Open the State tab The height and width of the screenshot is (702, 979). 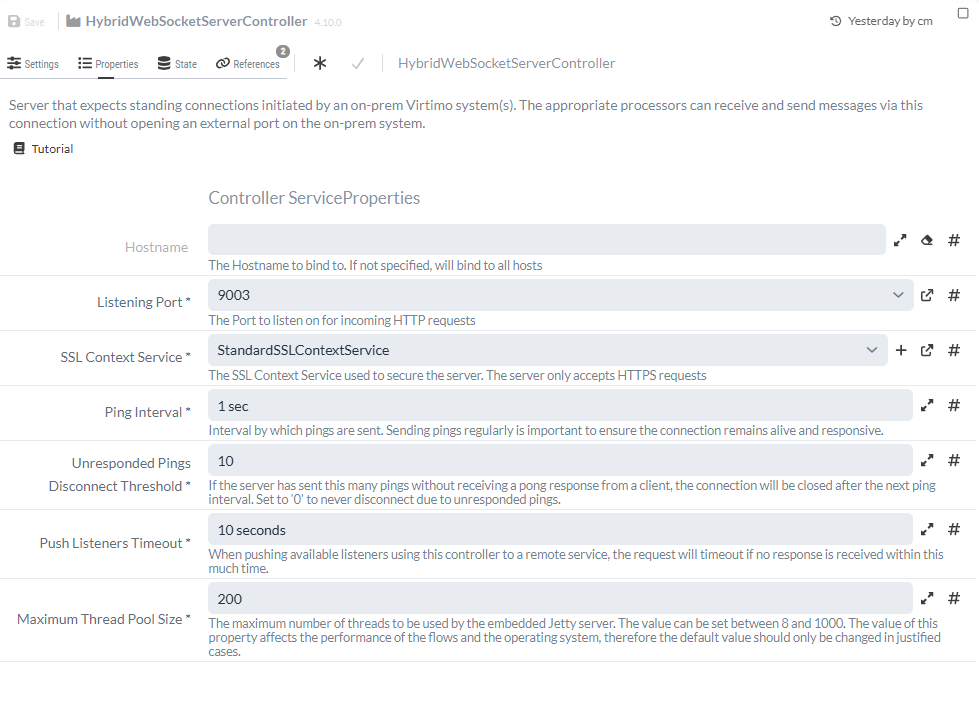(x=177, y=64)
